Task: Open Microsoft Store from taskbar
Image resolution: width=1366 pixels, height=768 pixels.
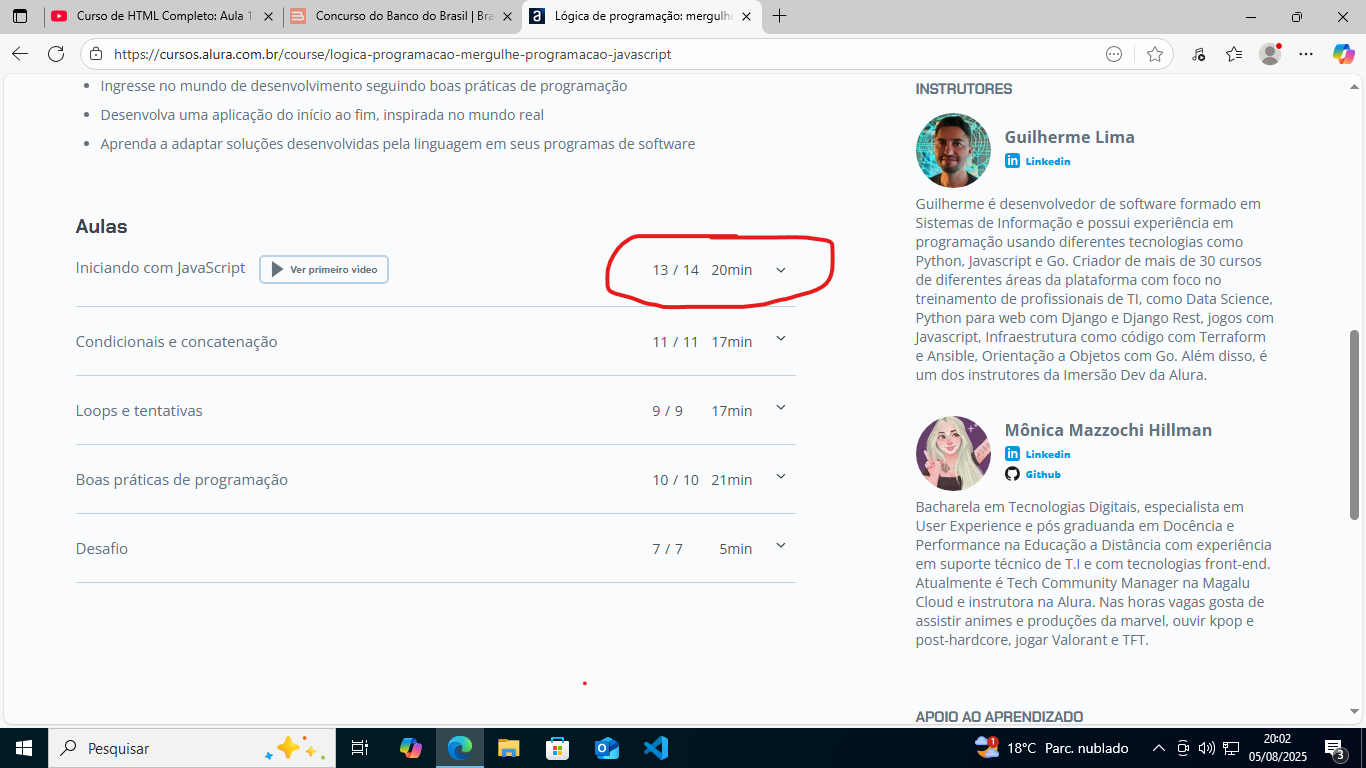Action: pos(557,748)
